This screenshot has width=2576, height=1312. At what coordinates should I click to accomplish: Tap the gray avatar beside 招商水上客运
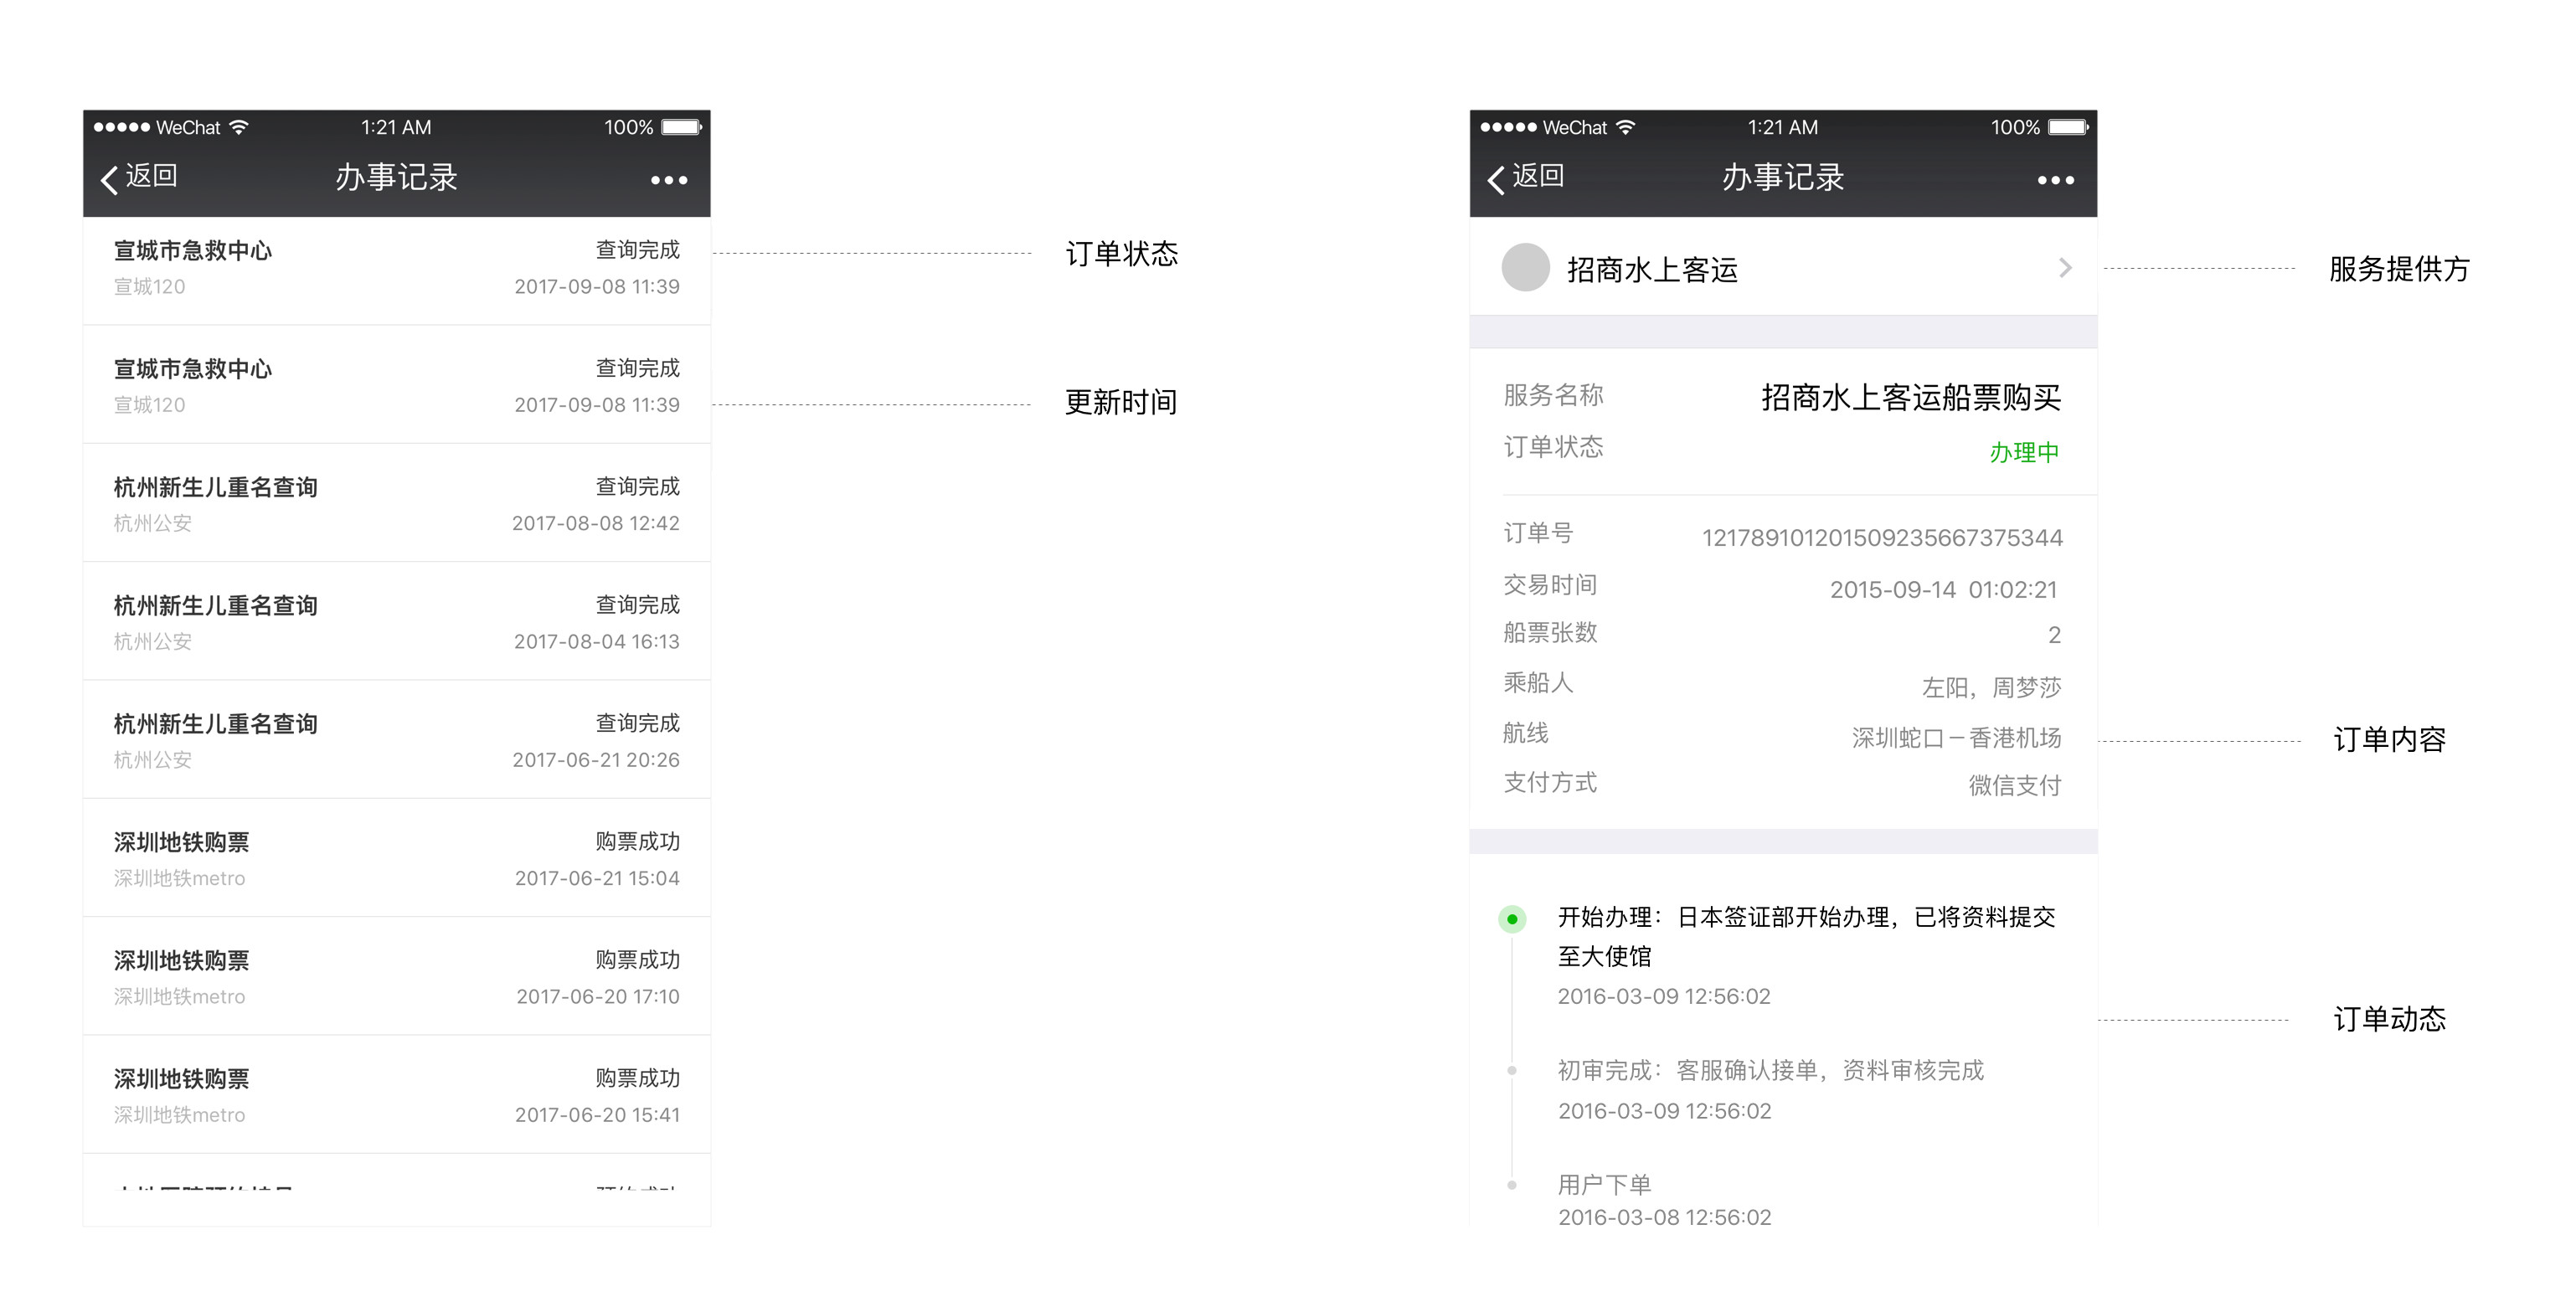point(1525,267)
